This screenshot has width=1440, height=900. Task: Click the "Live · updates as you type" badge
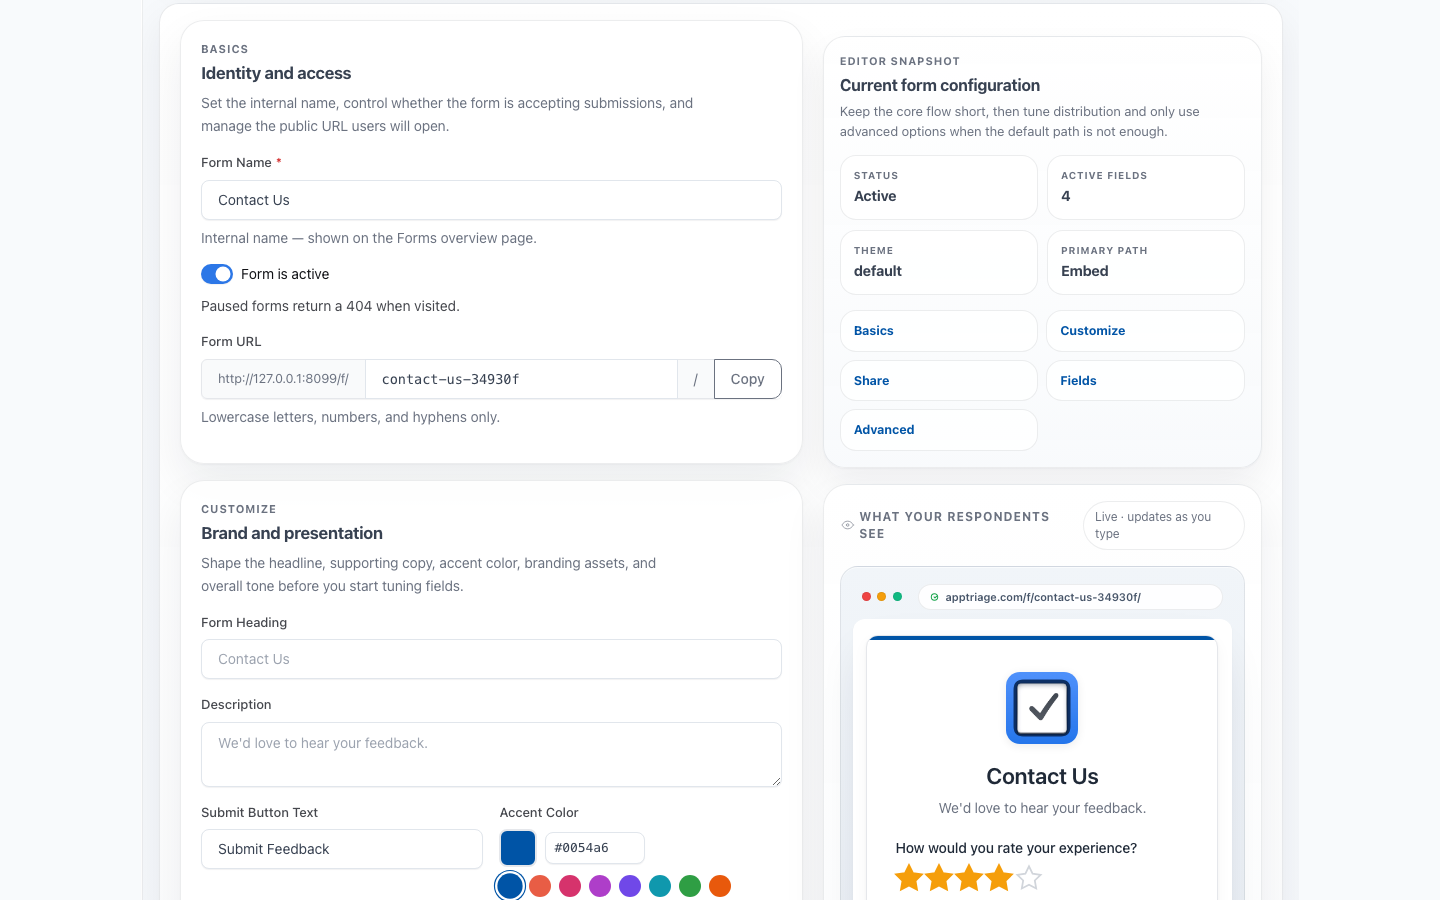1163,525
